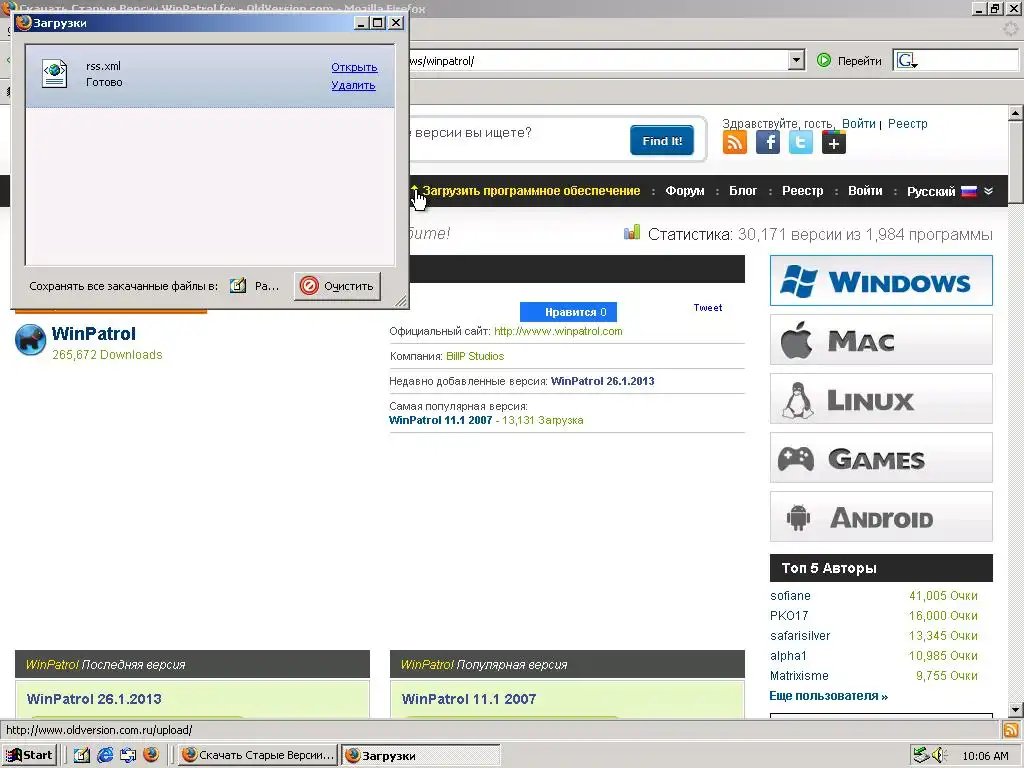1024x768 pixels.
Task: Select the Android category banner
Action: tap(881, 517)
